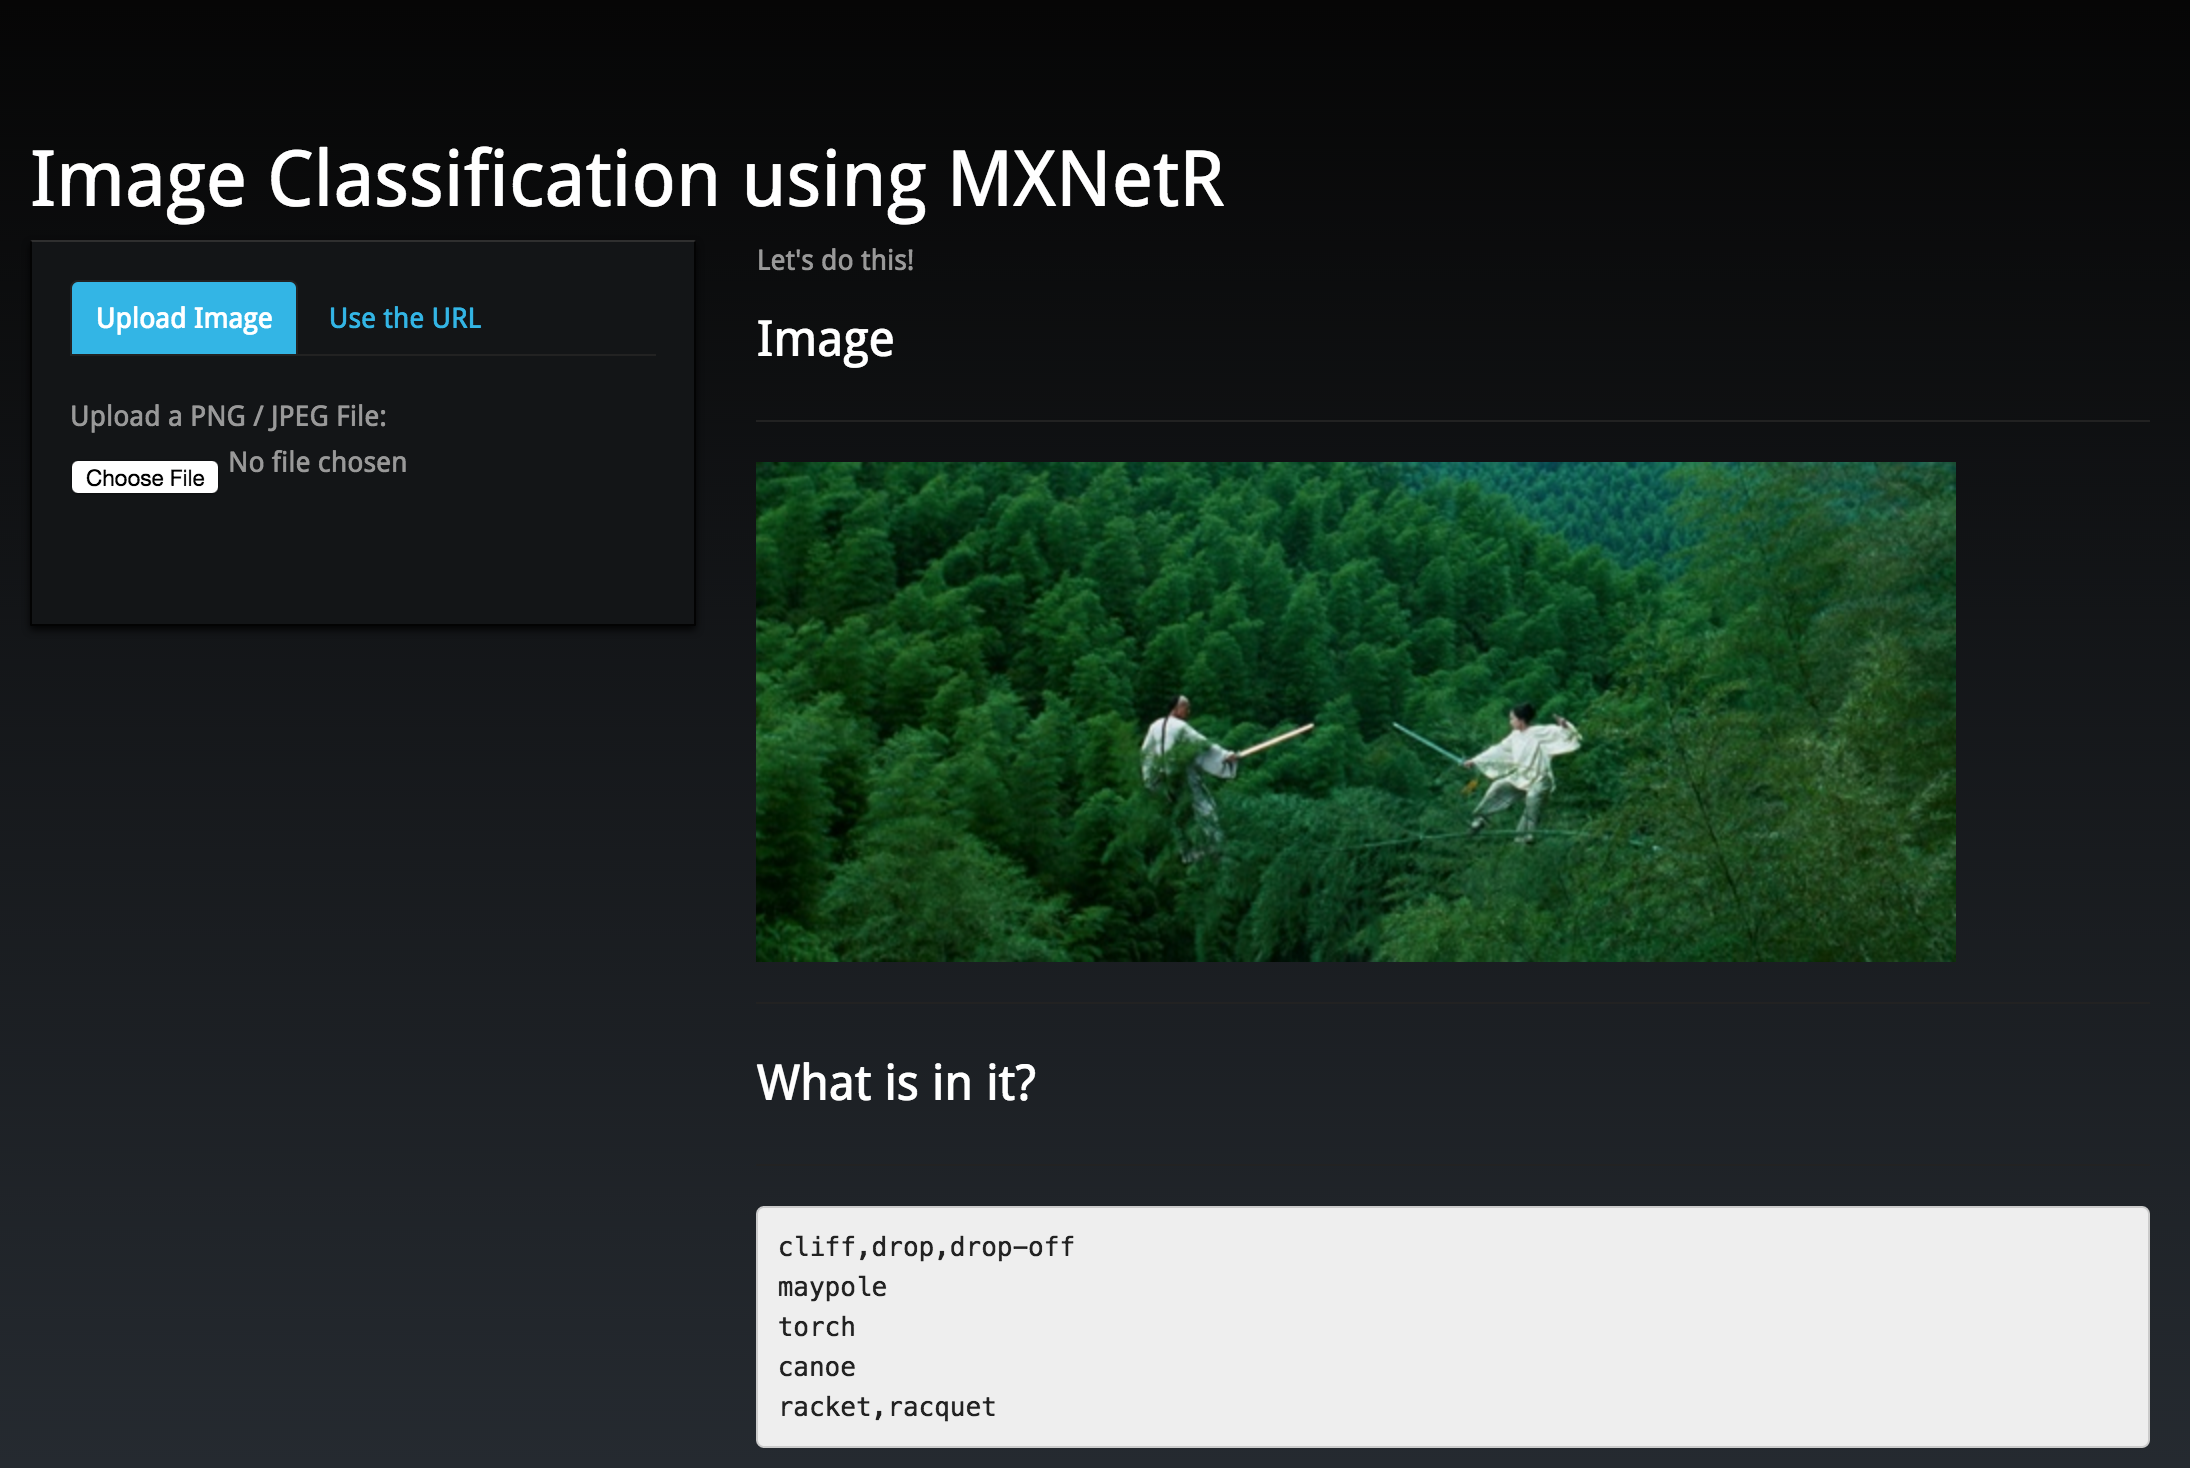Click the right swordsman in the image
The width and height of the screenshot is (2190, 1468).
click(1522, 765)
